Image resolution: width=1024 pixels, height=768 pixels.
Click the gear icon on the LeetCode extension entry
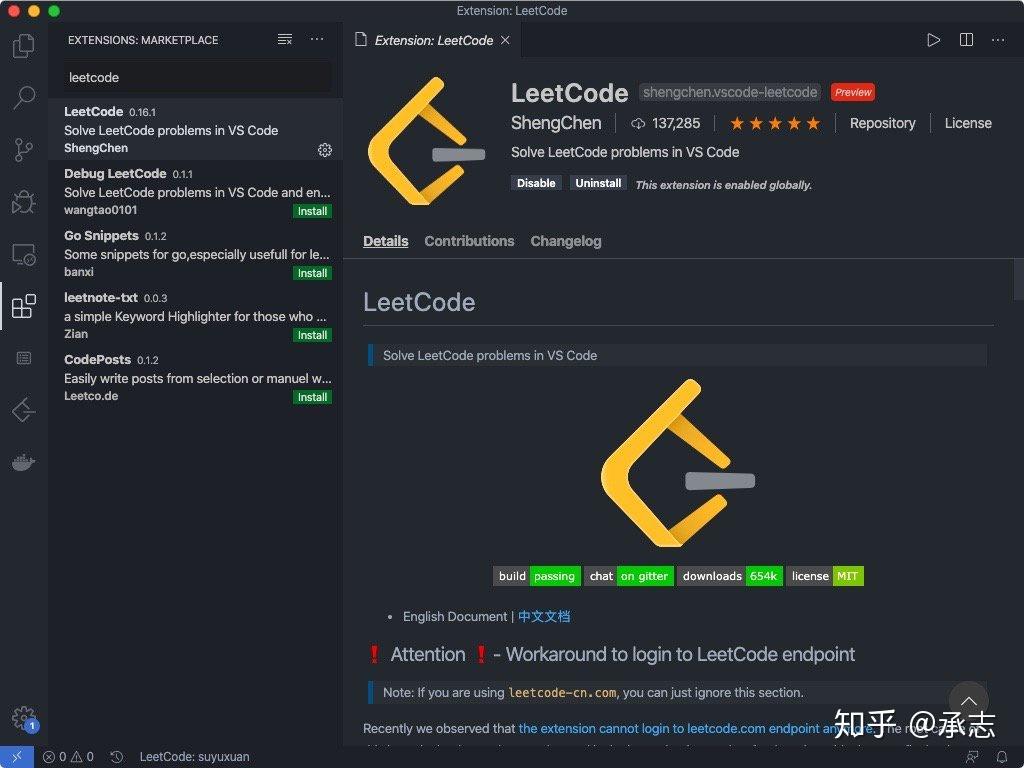tap(324, 149)
